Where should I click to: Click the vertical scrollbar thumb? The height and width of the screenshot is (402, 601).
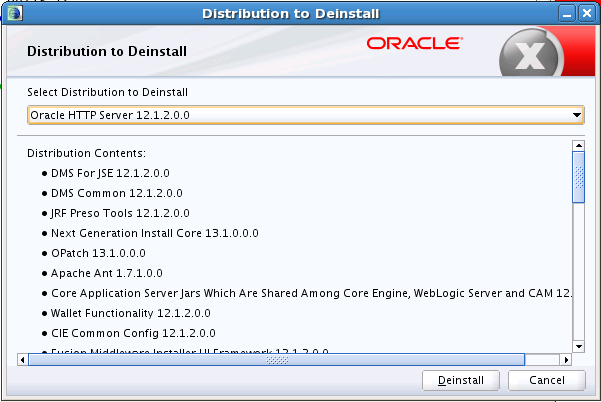point(578,177)
